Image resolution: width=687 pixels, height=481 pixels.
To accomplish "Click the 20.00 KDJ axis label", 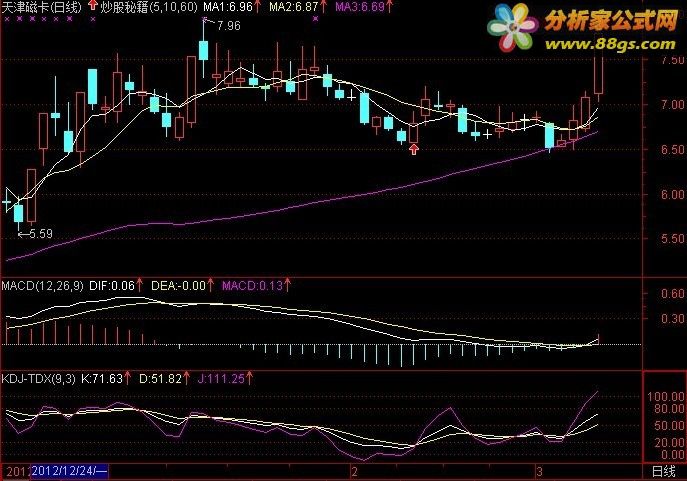I will point(669,443).
